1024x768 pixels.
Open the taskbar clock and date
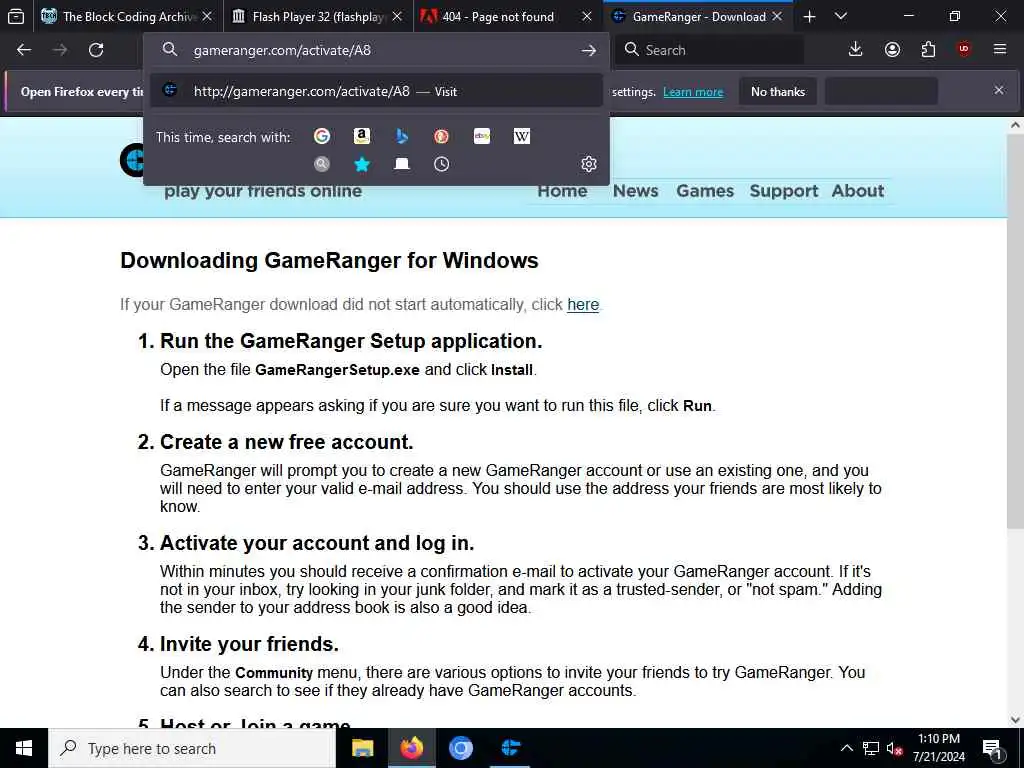939,748
